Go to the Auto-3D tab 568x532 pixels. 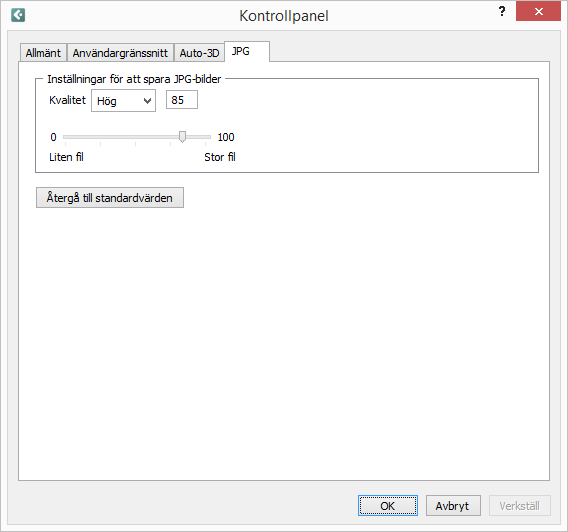199,53
